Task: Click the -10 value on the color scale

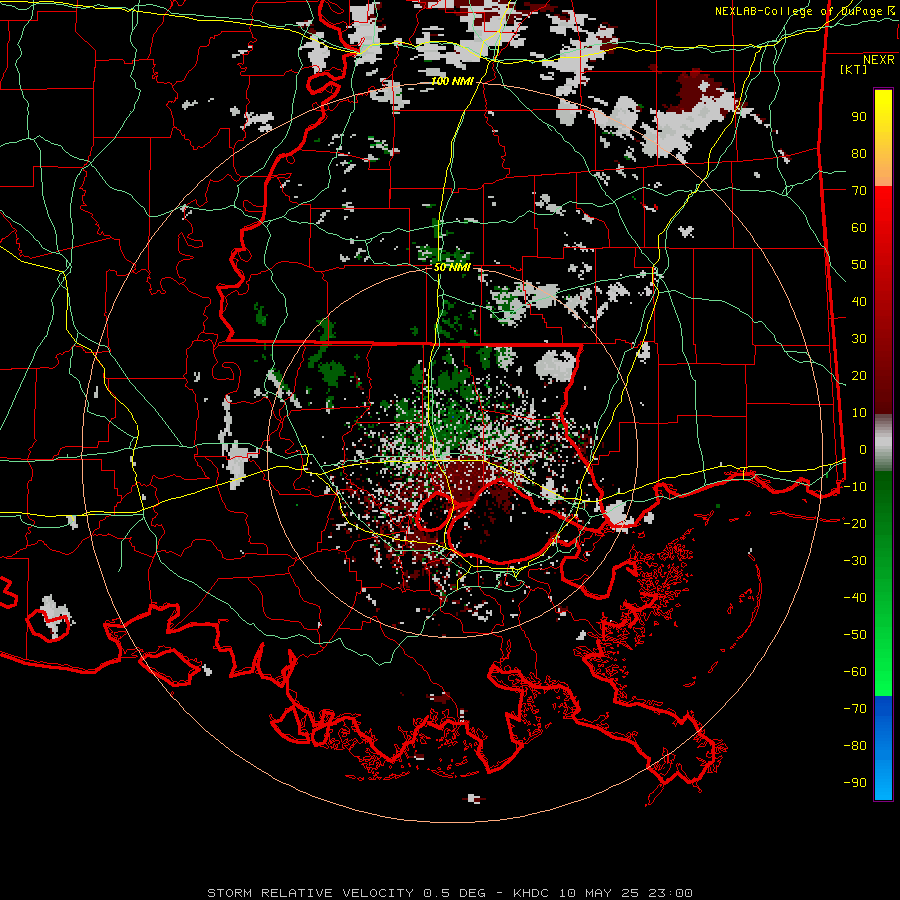Action: point(855,487)
